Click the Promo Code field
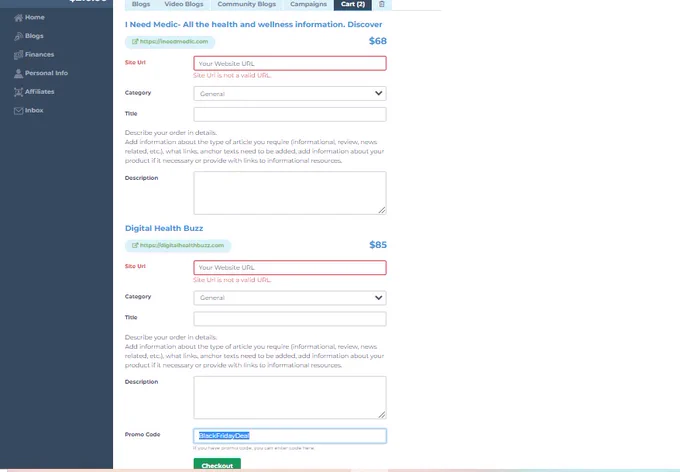 coord(290,436)
